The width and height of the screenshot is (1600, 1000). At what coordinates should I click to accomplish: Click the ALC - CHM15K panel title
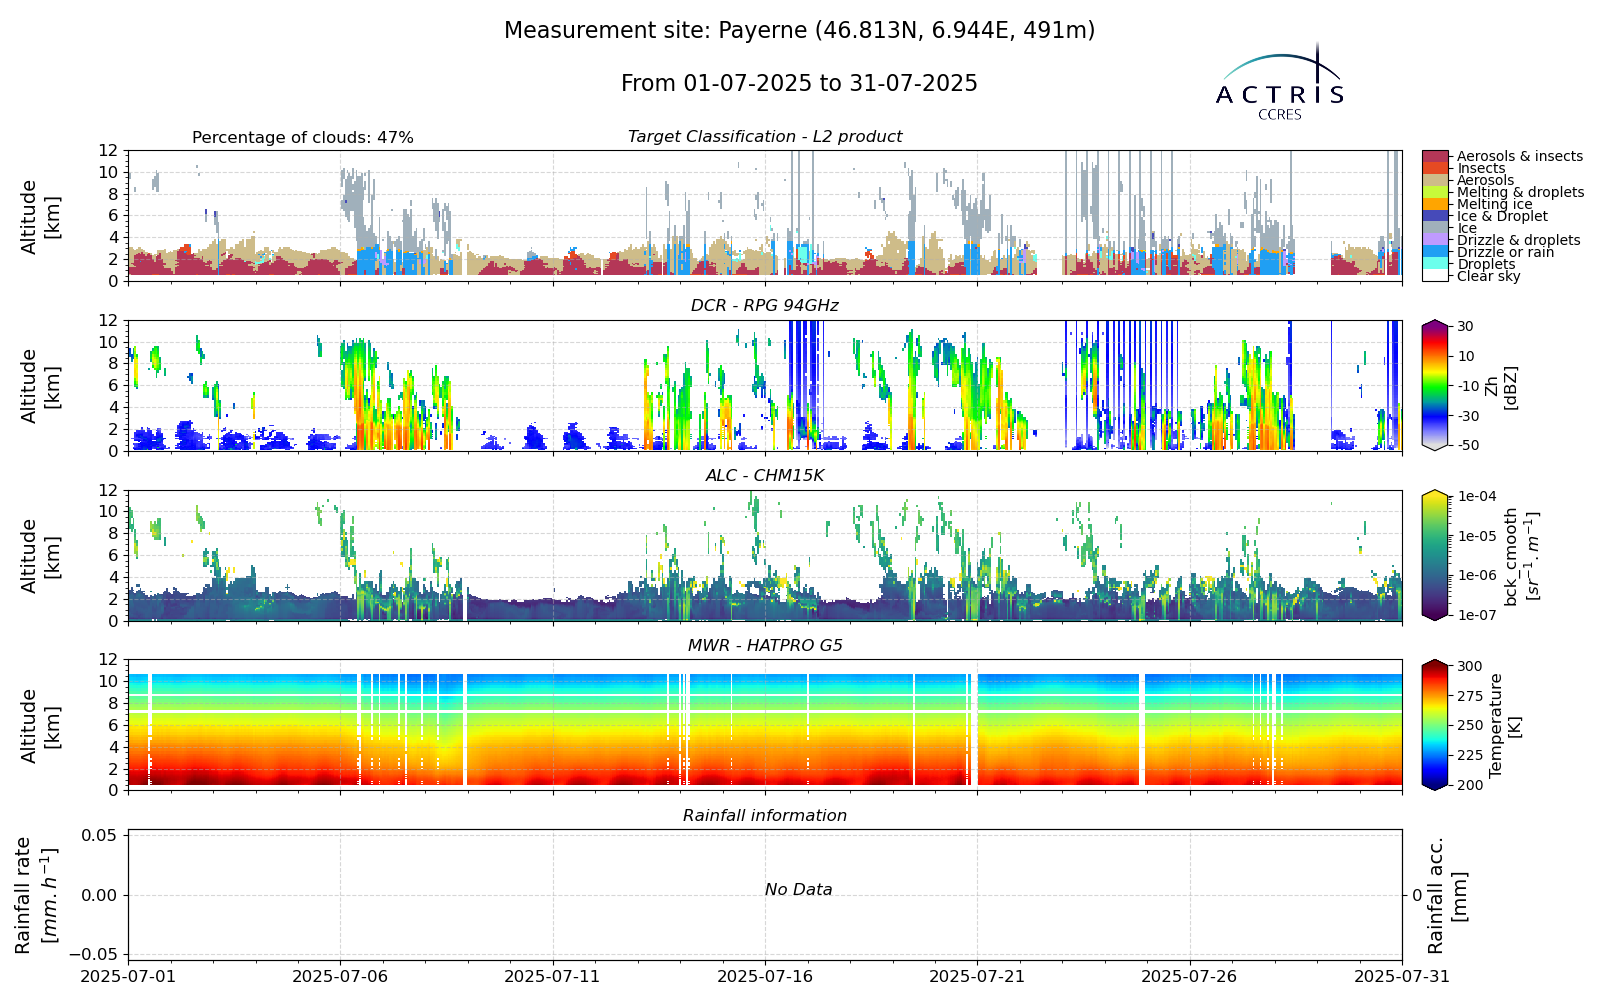(765, 476)
